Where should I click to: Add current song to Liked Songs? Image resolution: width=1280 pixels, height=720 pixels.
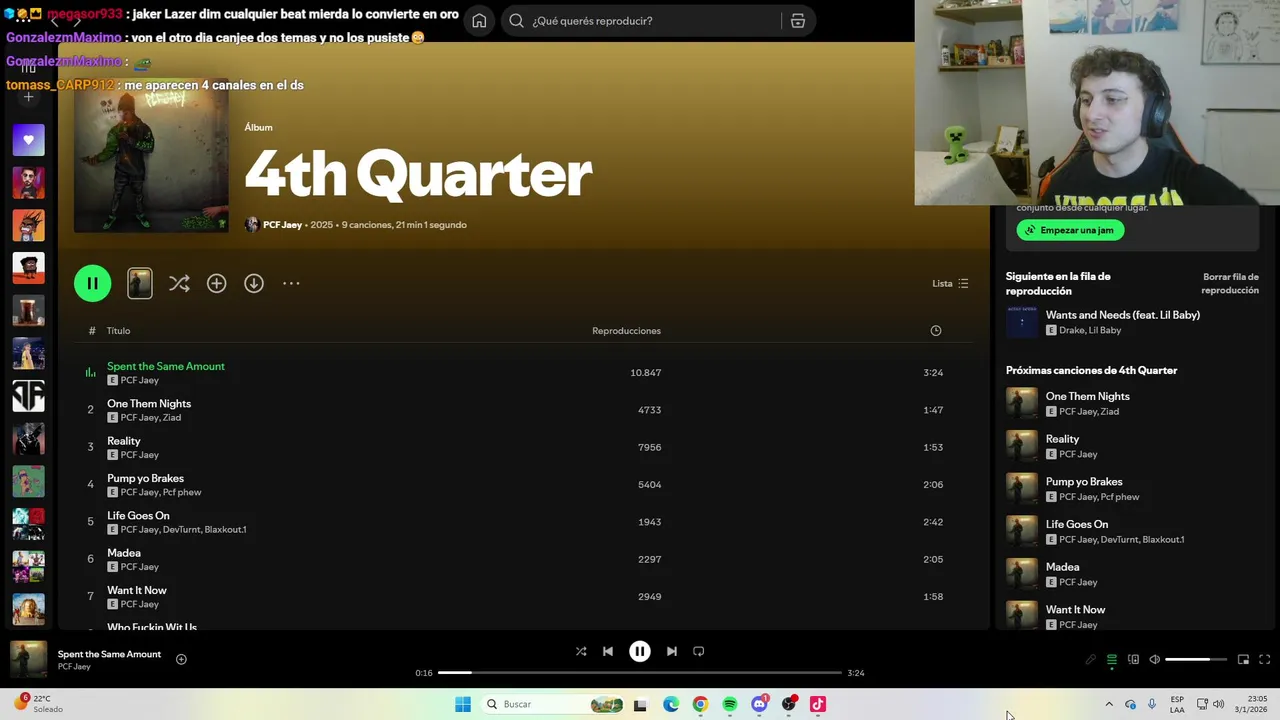pos(181,659)
